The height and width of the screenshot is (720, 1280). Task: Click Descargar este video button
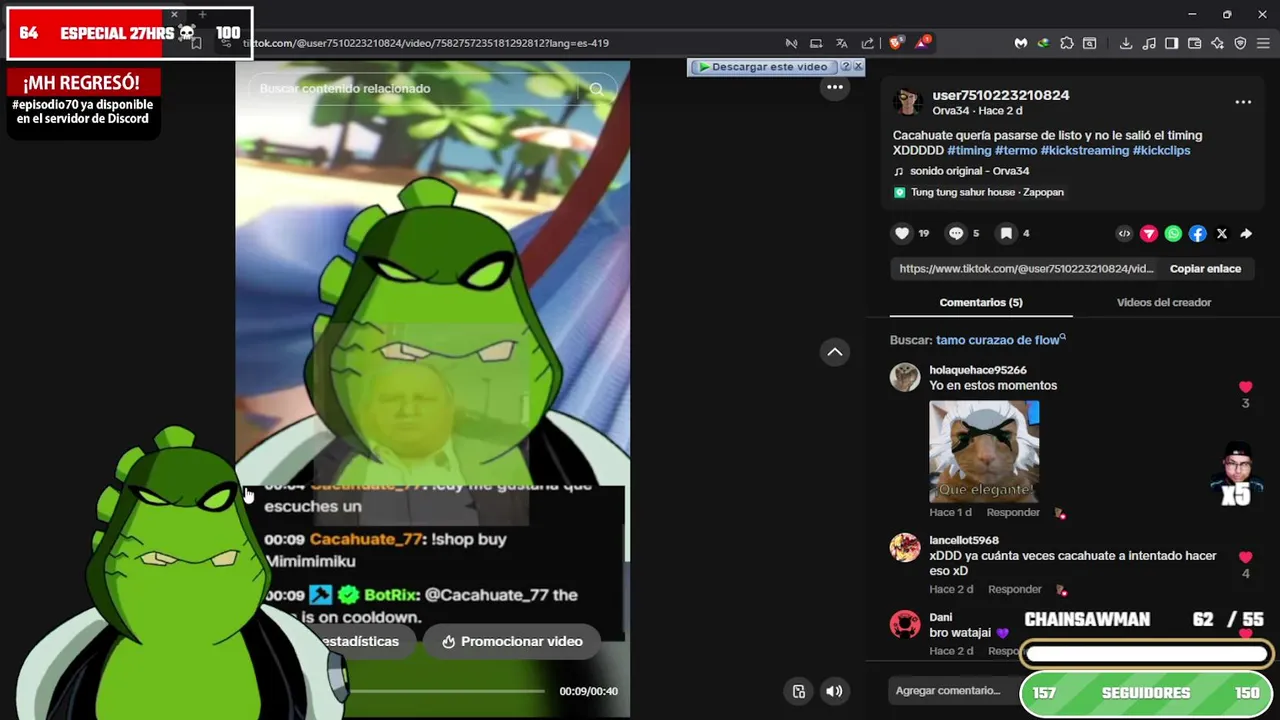(x=763, y=67)
